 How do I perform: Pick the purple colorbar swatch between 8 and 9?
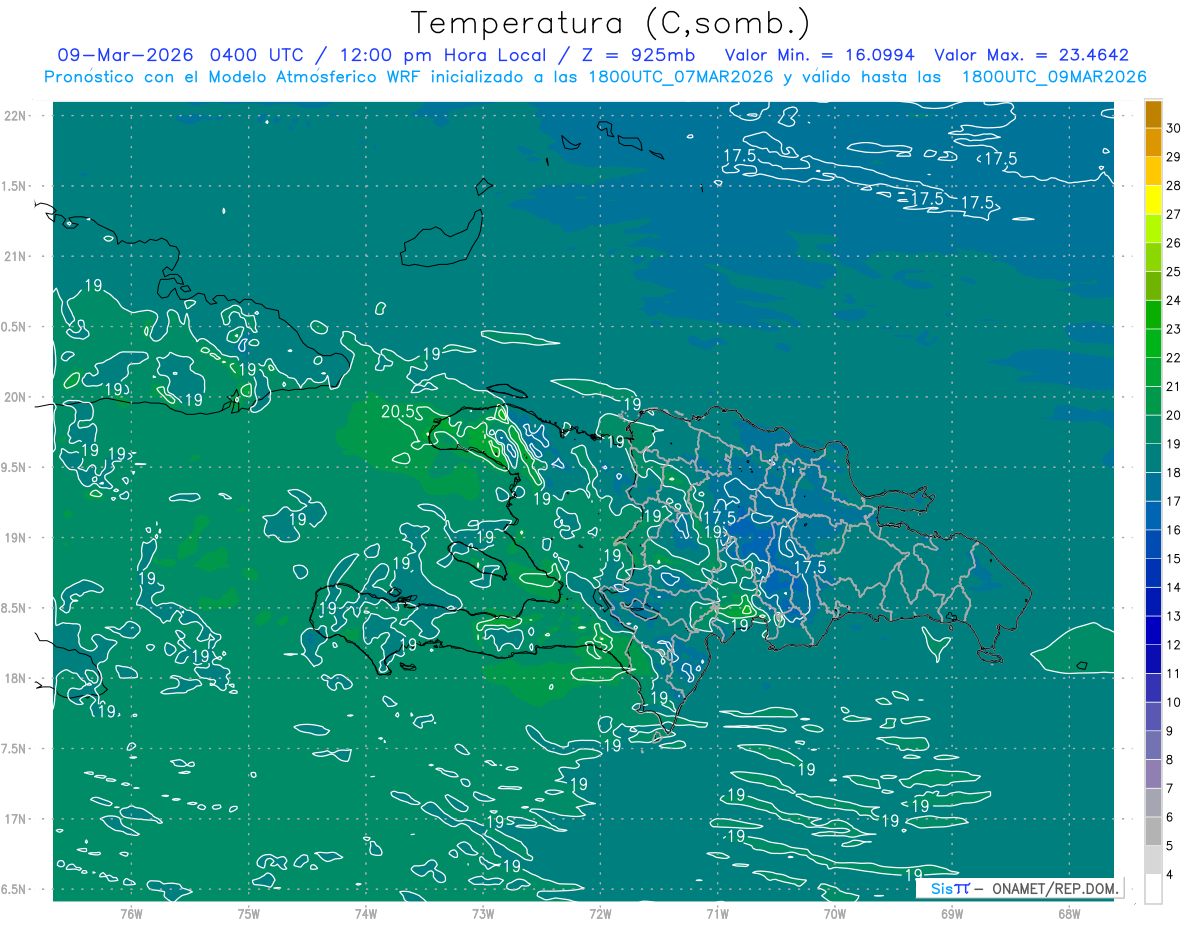coord(1153,745)
